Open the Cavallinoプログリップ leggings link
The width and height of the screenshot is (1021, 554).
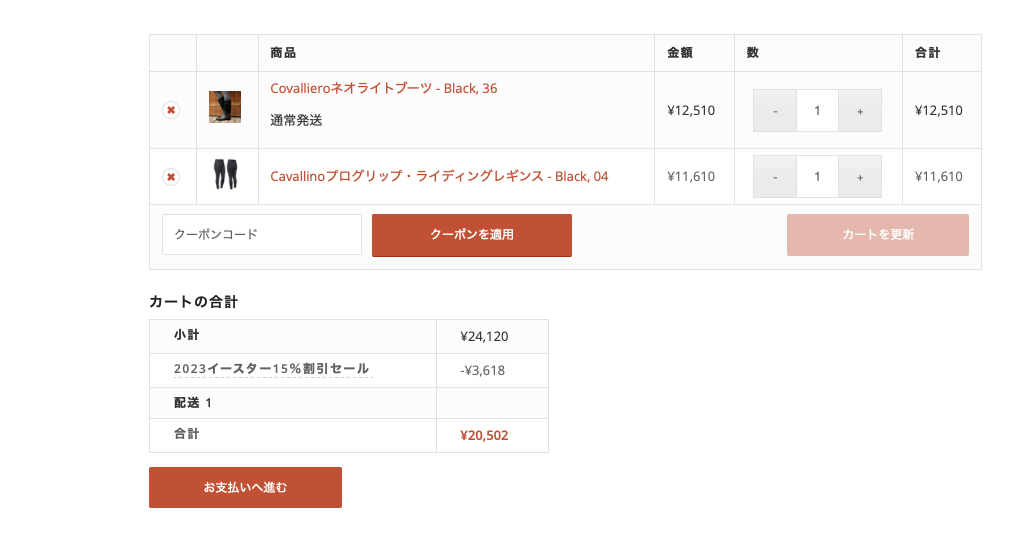pos(439,176)
